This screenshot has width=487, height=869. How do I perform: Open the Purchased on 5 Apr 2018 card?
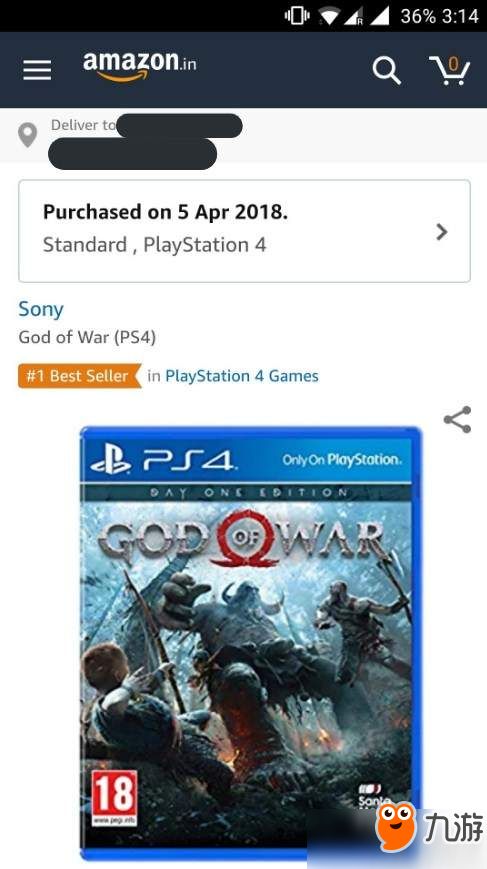[244, 231]
